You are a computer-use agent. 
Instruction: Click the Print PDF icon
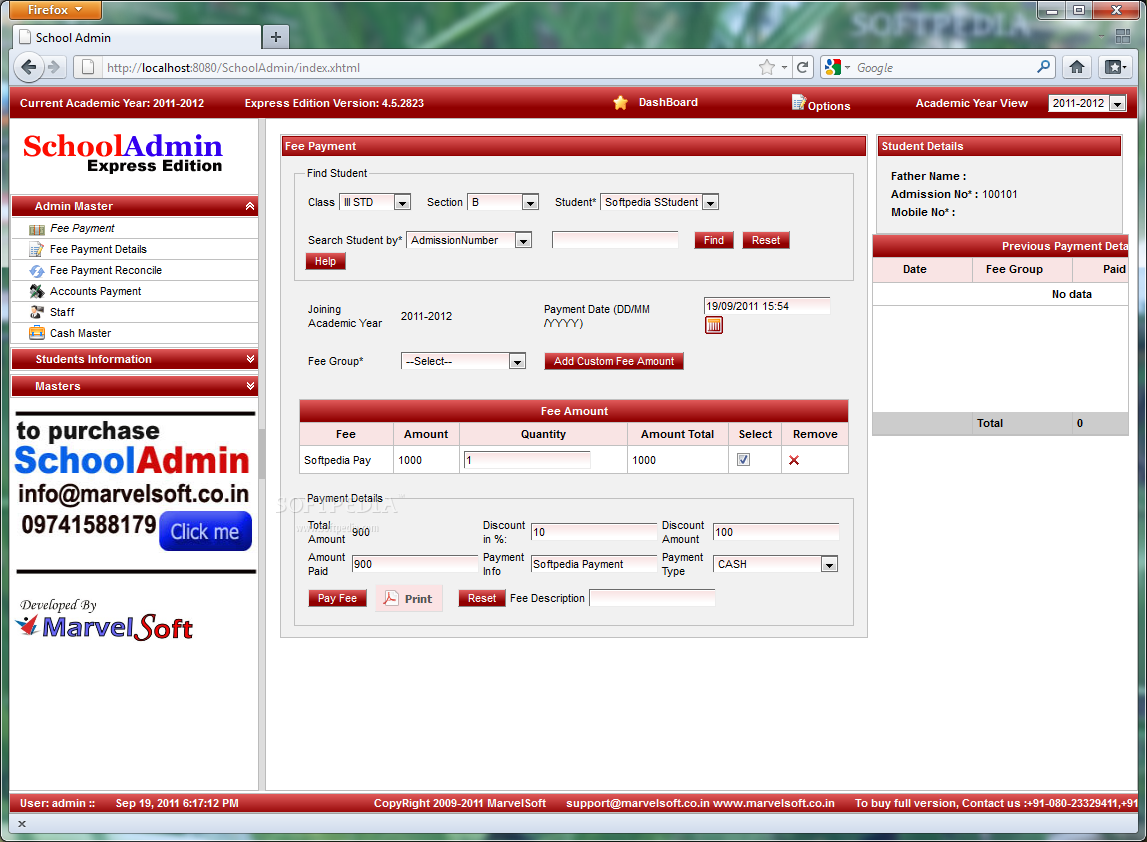(391, 598)
